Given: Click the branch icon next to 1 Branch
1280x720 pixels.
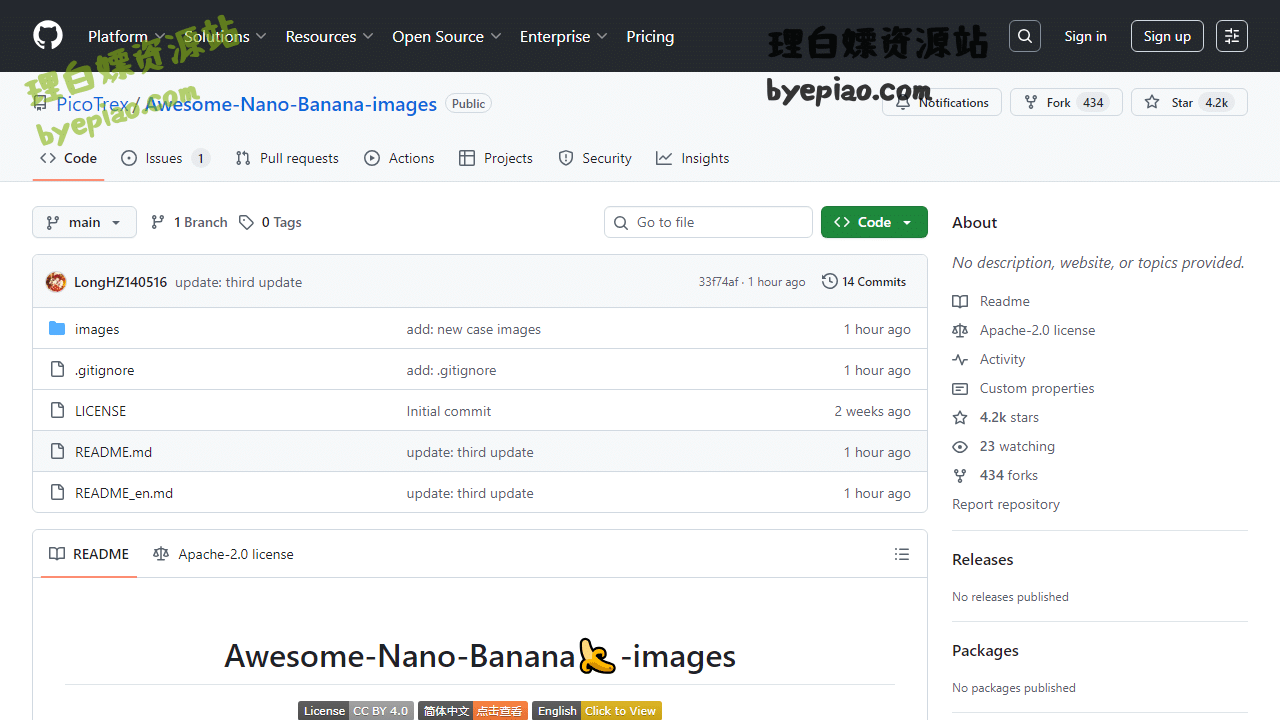Looking at the screenshot, I should pyautogui.click(x=158, y=222).
